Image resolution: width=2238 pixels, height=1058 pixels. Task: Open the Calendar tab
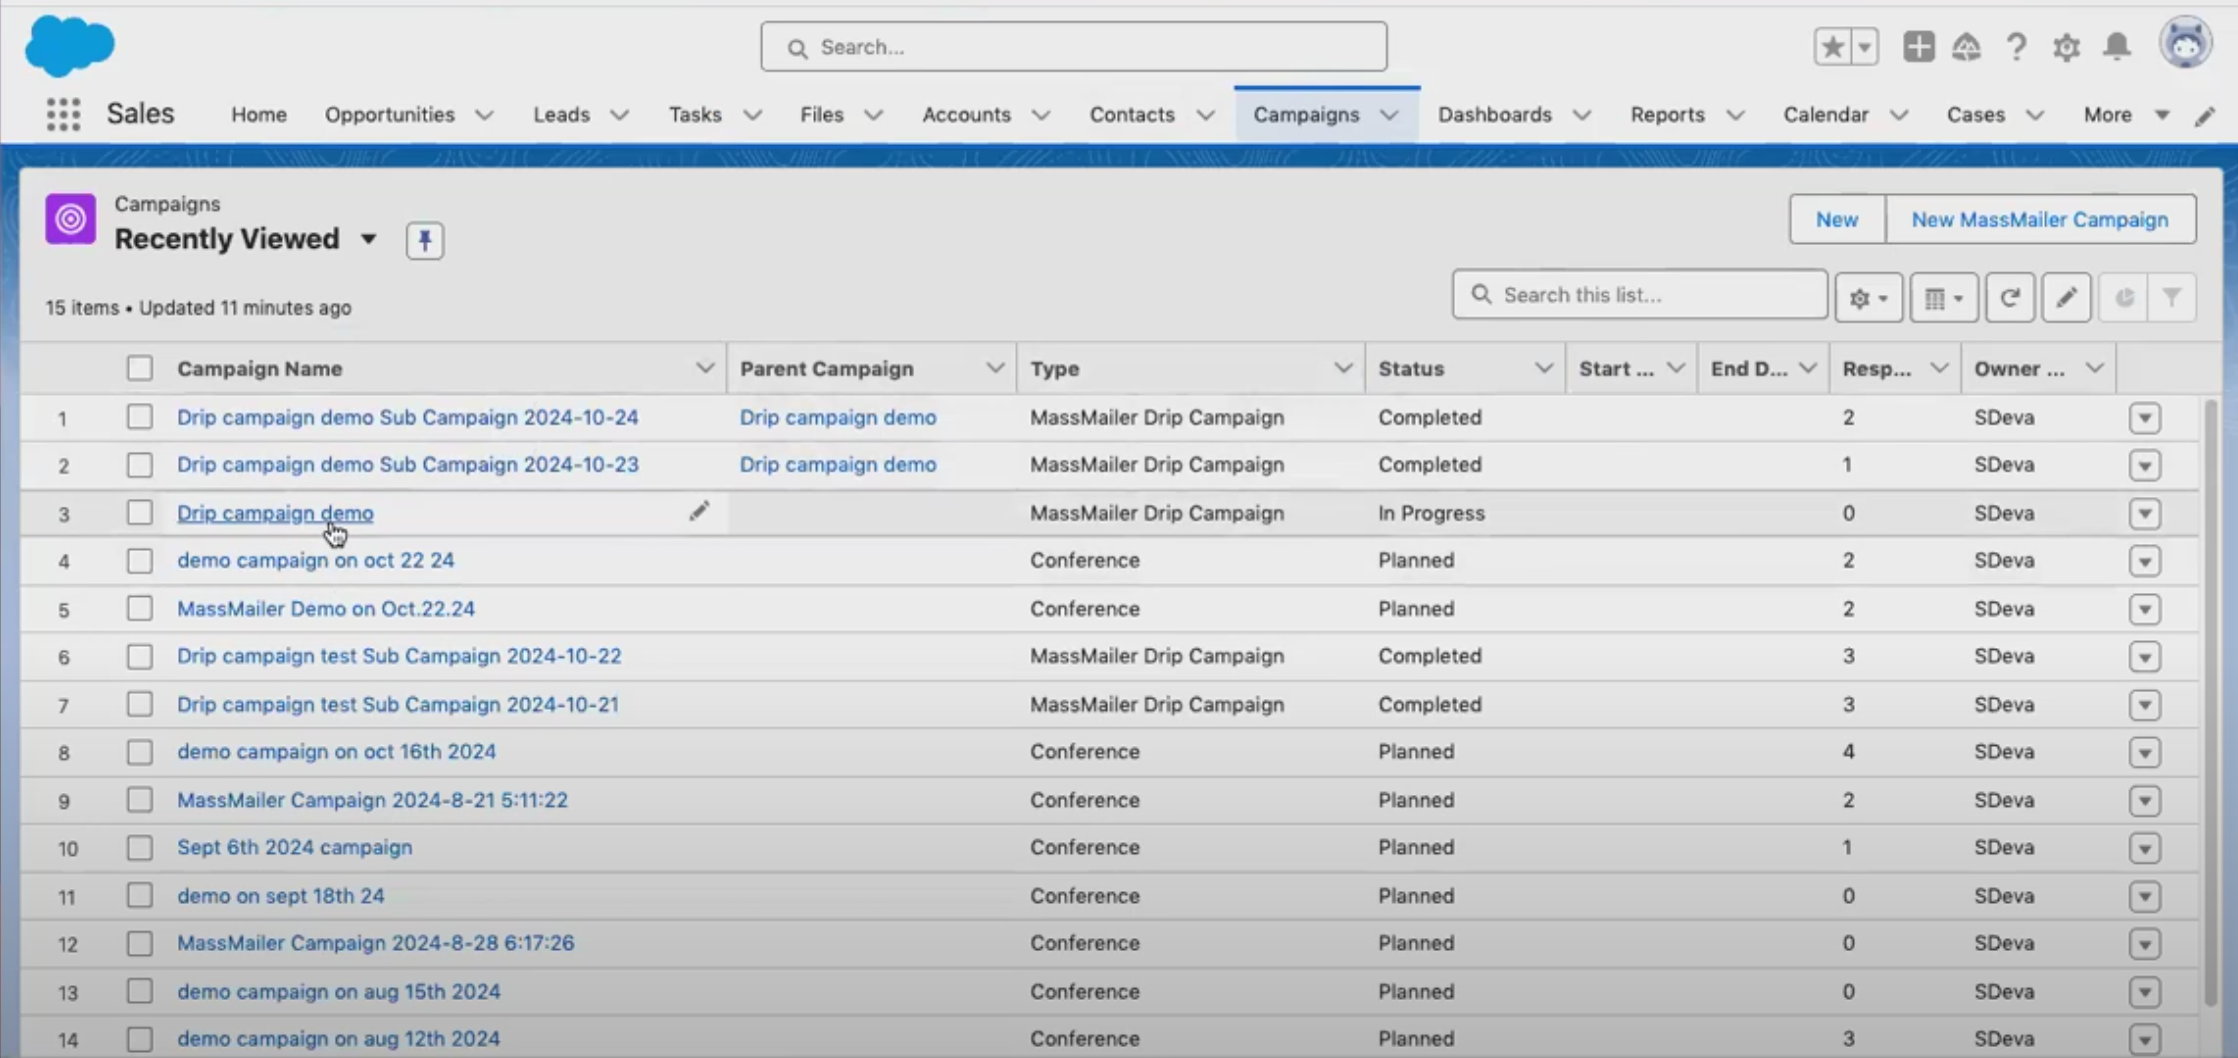click(1825, 115)
